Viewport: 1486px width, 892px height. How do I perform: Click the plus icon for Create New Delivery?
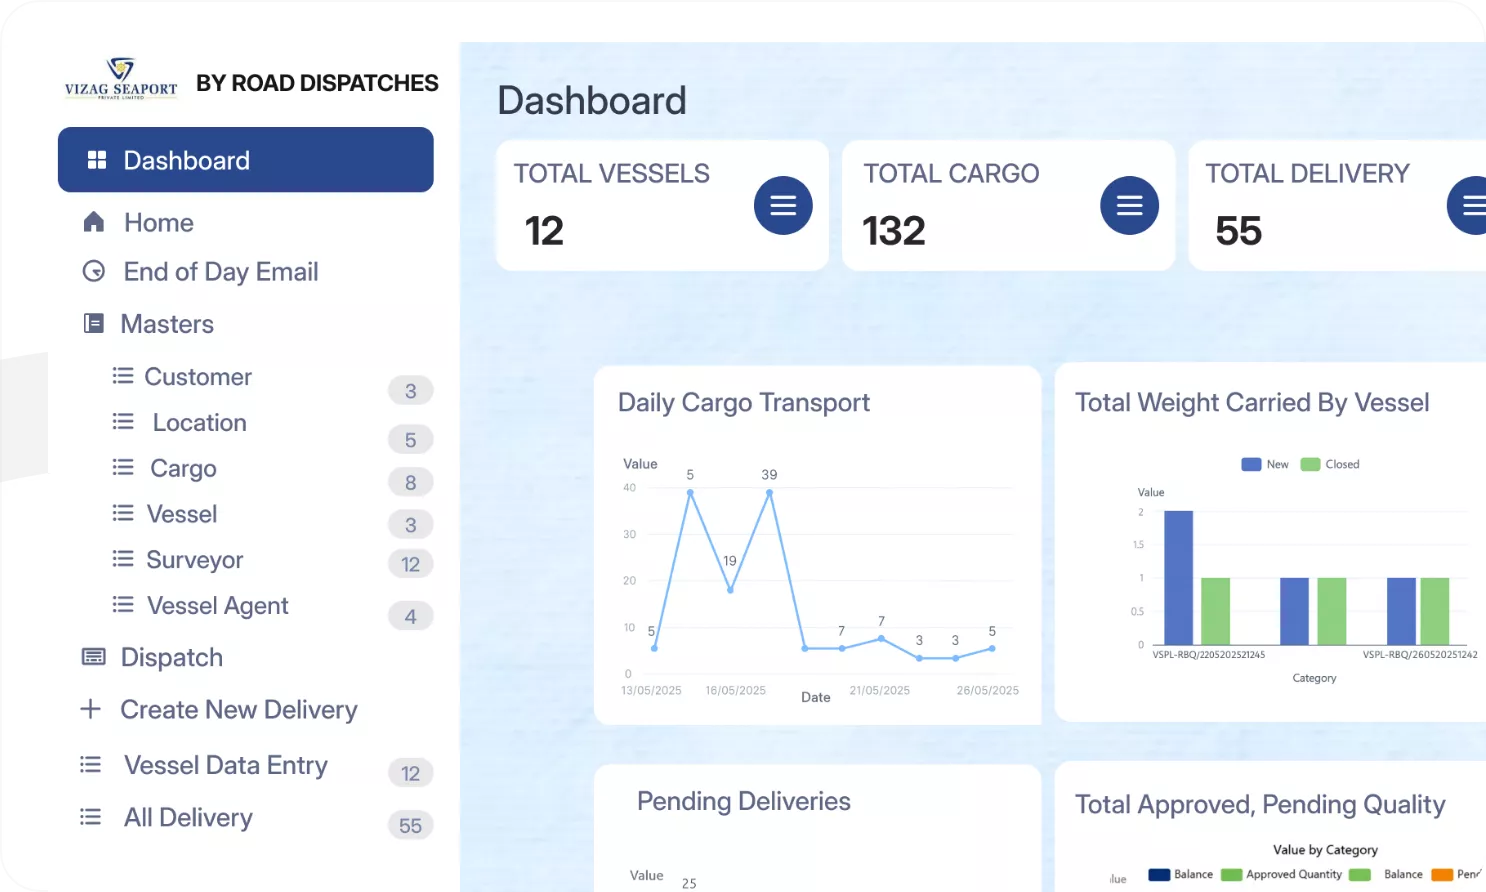coord(91,709)
